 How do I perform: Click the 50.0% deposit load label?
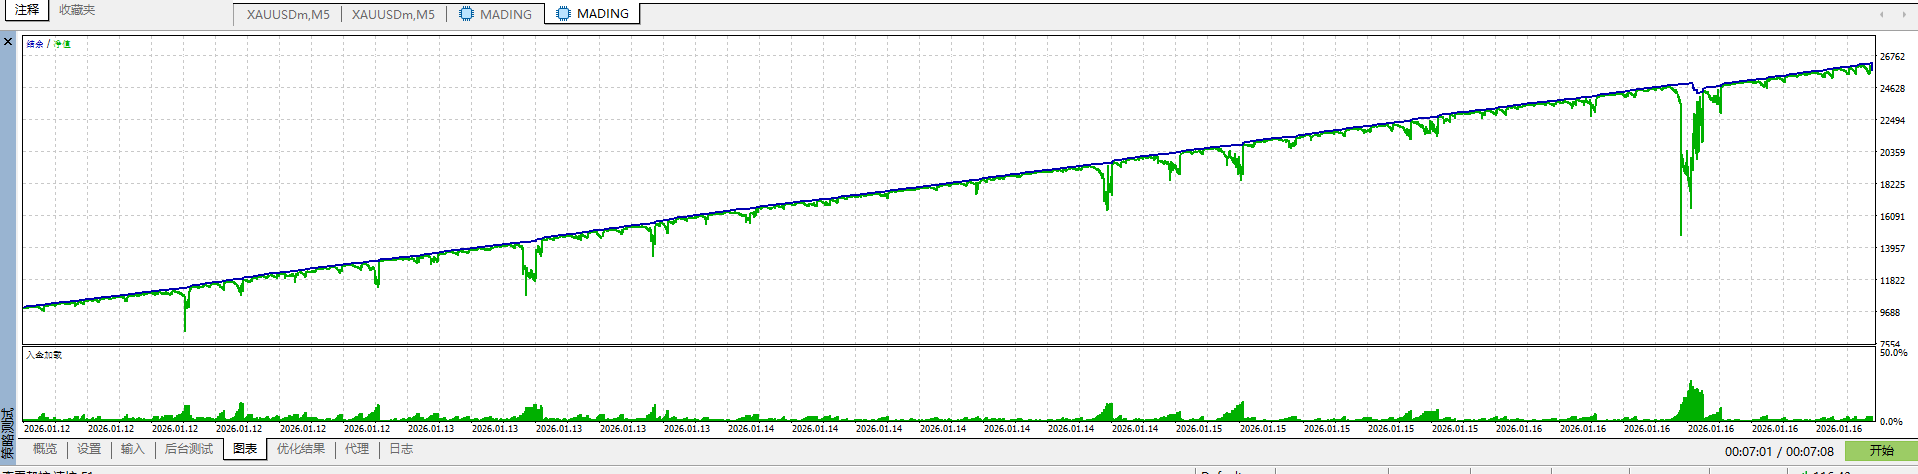(1893, 353)
